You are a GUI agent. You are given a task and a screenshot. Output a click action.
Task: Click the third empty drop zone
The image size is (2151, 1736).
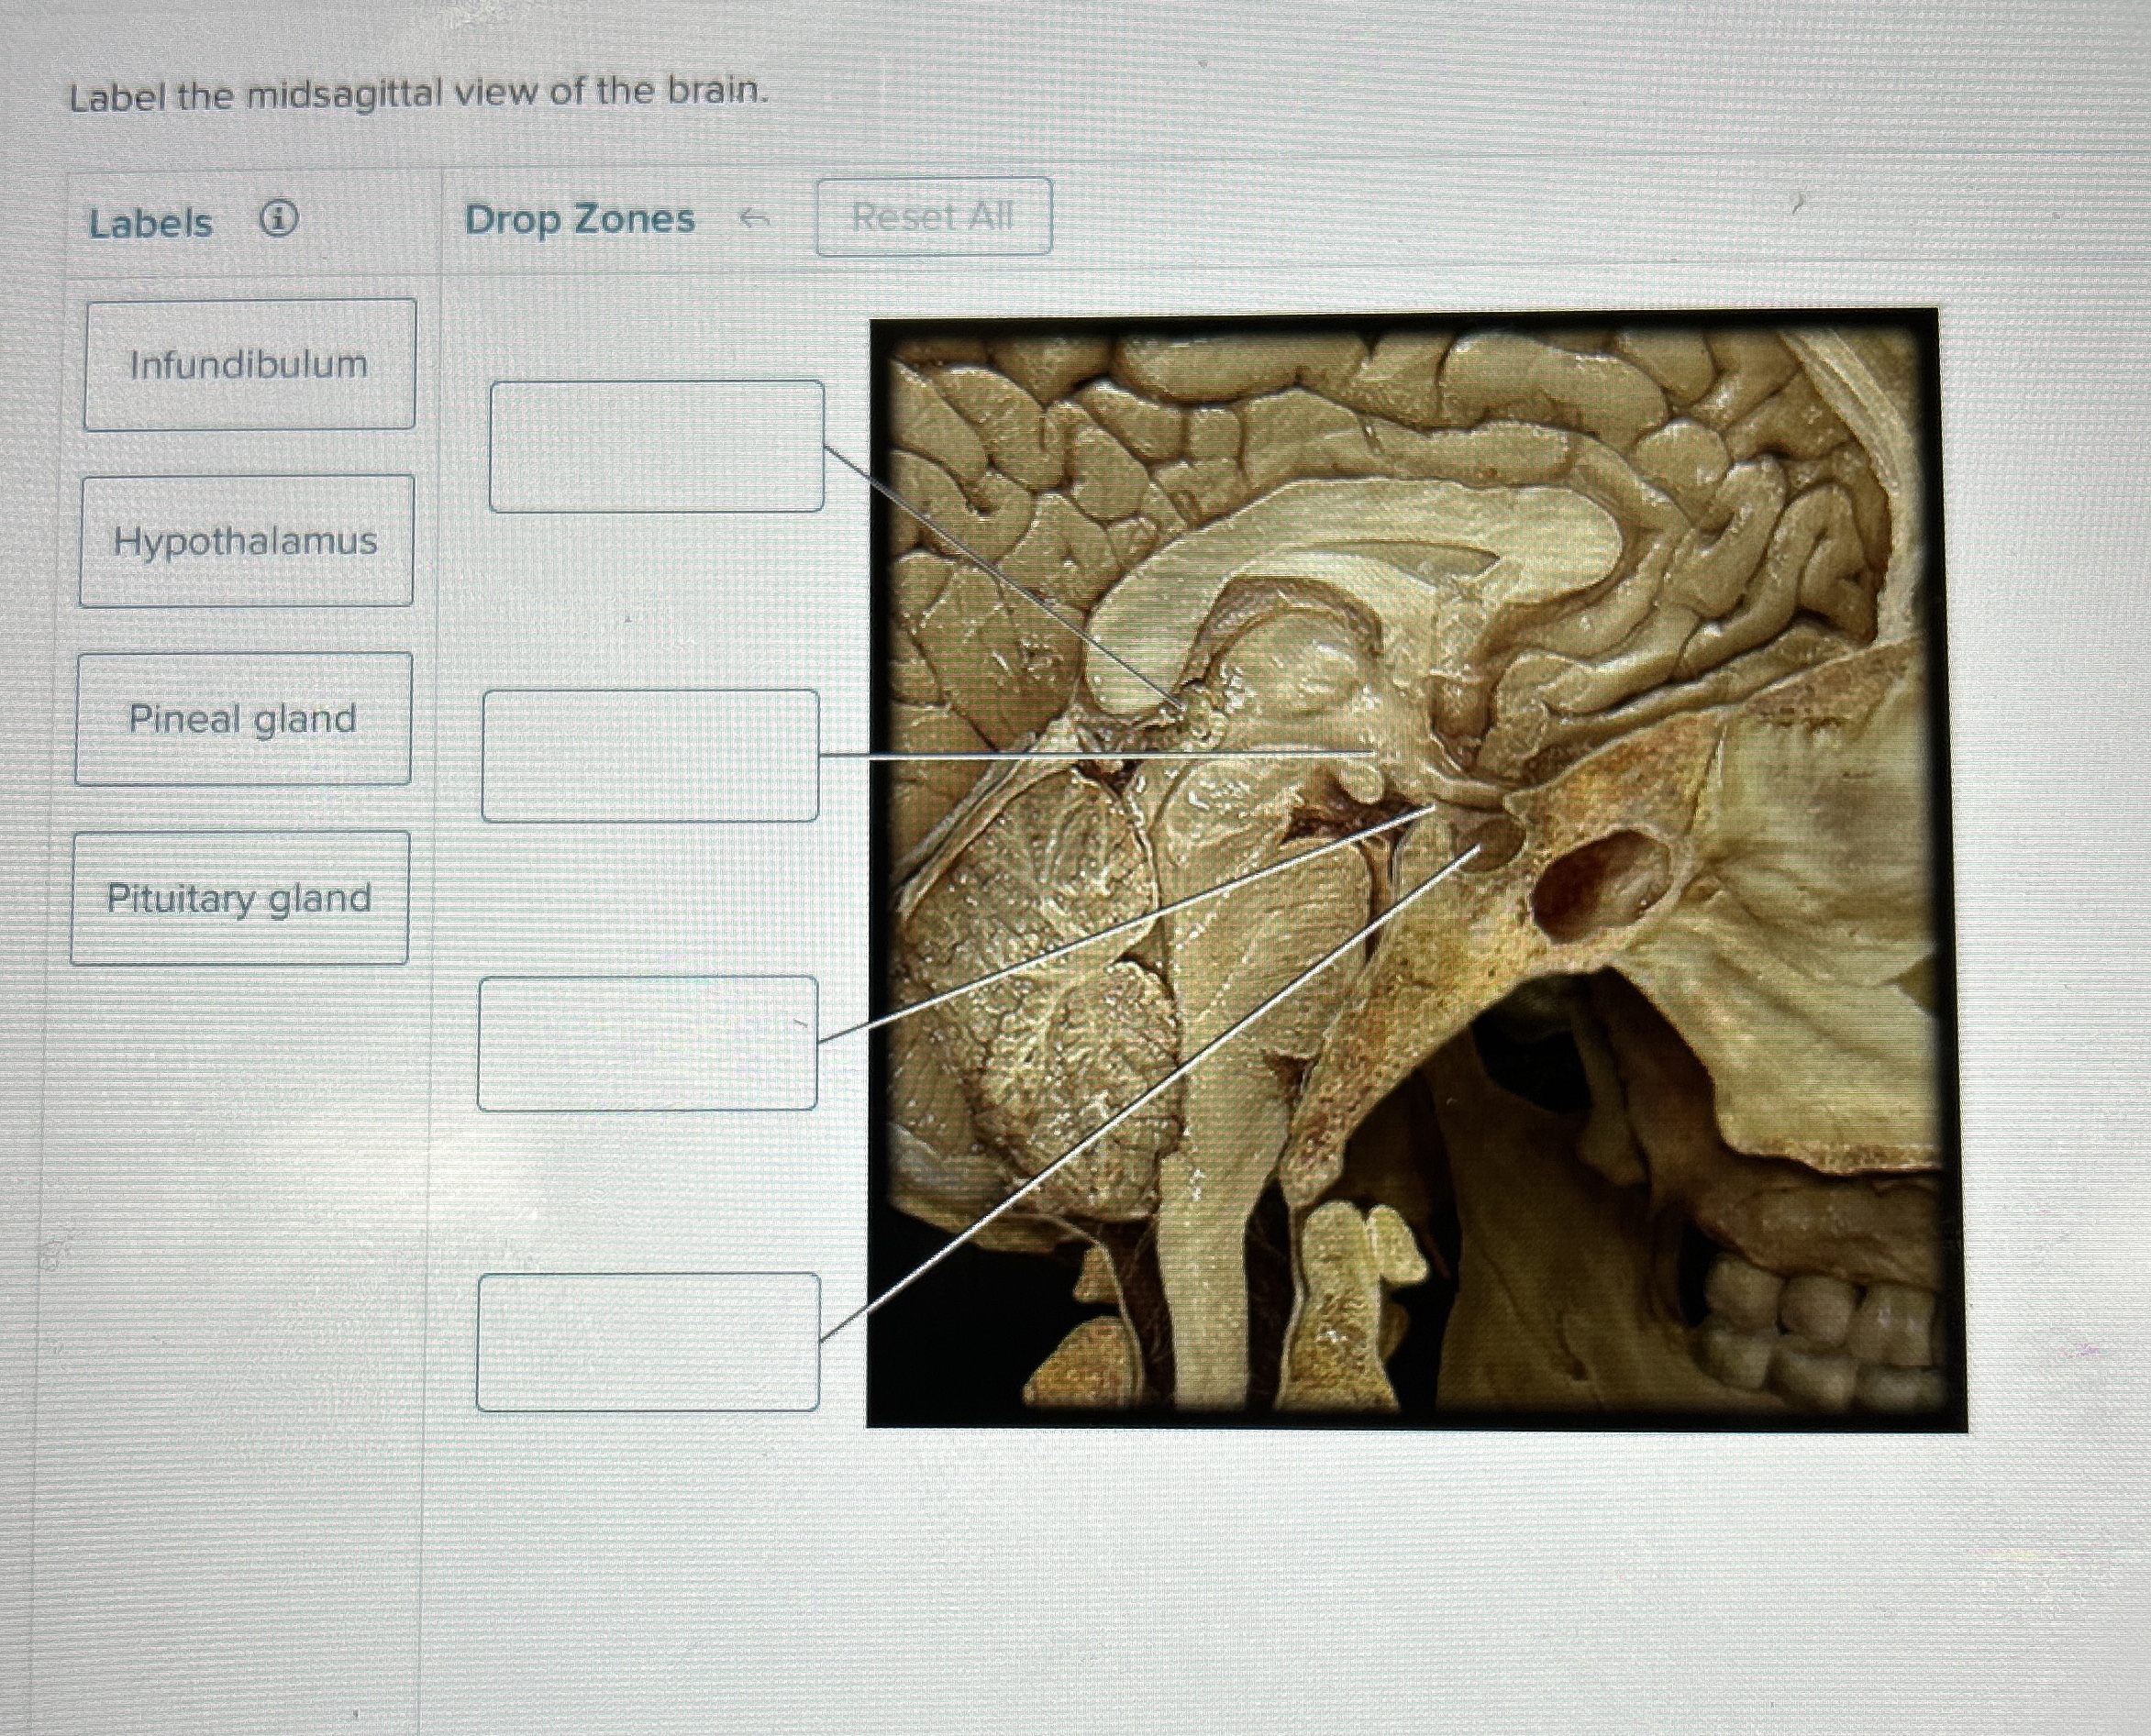(x=648, y=1043)
